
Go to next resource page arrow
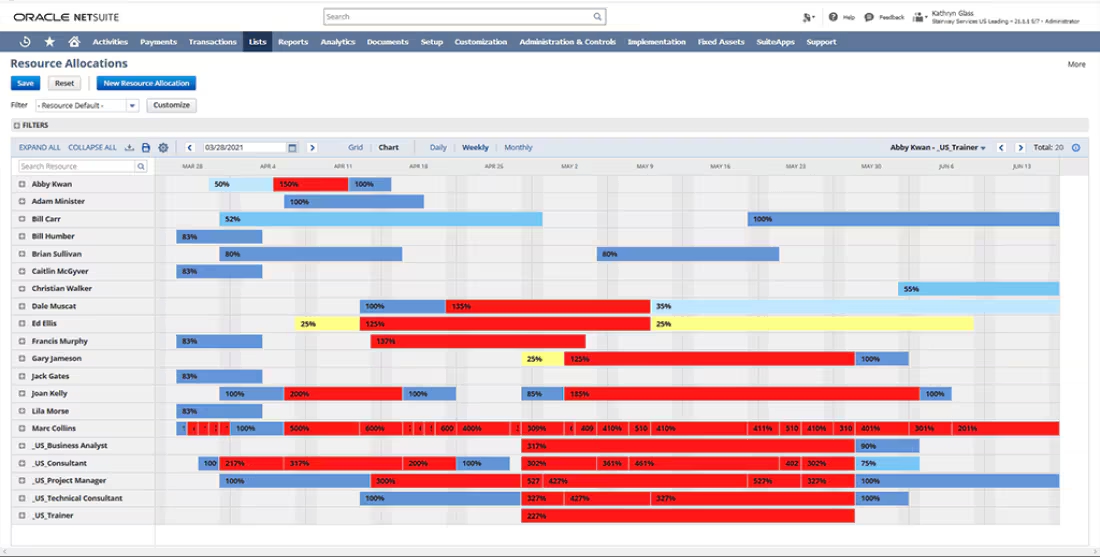pyautogui.click(x=1020, y=147)
